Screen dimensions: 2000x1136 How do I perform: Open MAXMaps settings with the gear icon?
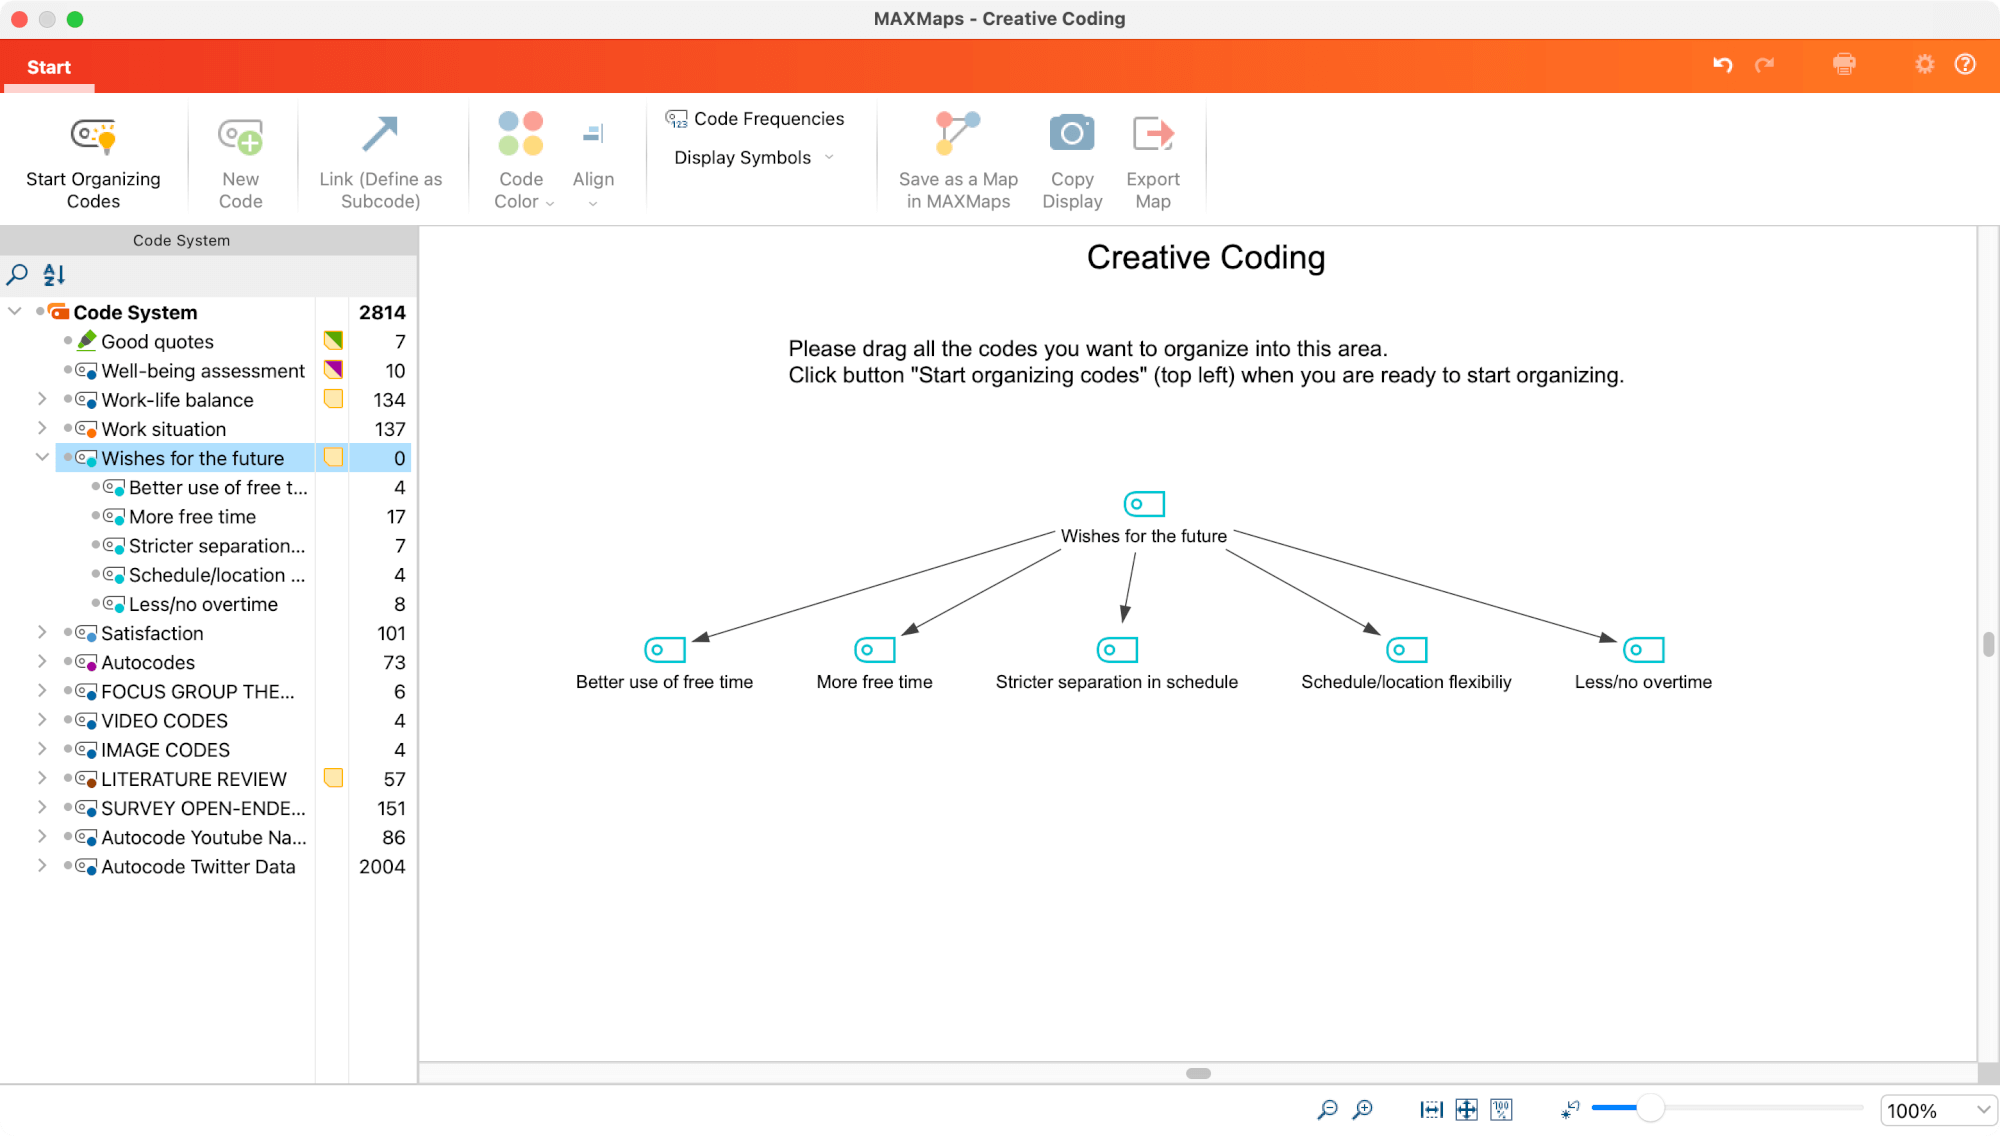pos(1924,64)
